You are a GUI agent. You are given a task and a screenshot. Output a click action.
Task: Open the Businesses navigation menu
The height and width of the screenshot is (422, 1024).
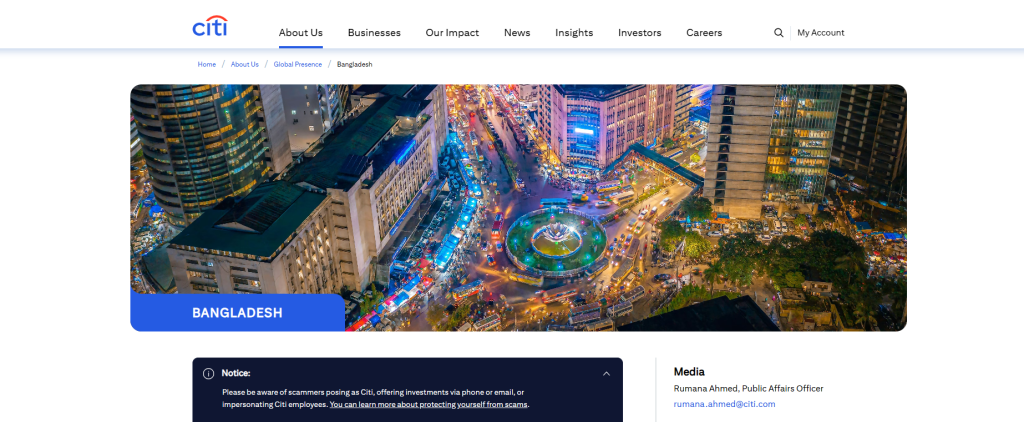[374, 33]
